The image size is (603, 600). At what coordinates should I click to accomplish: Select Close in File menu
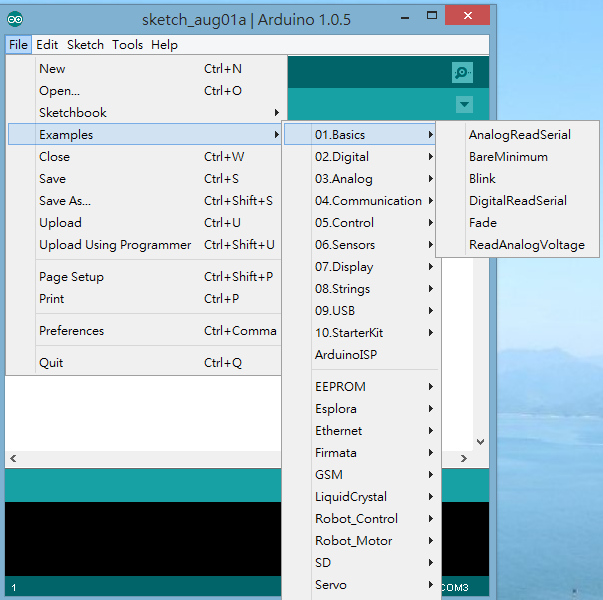[145, 157]
